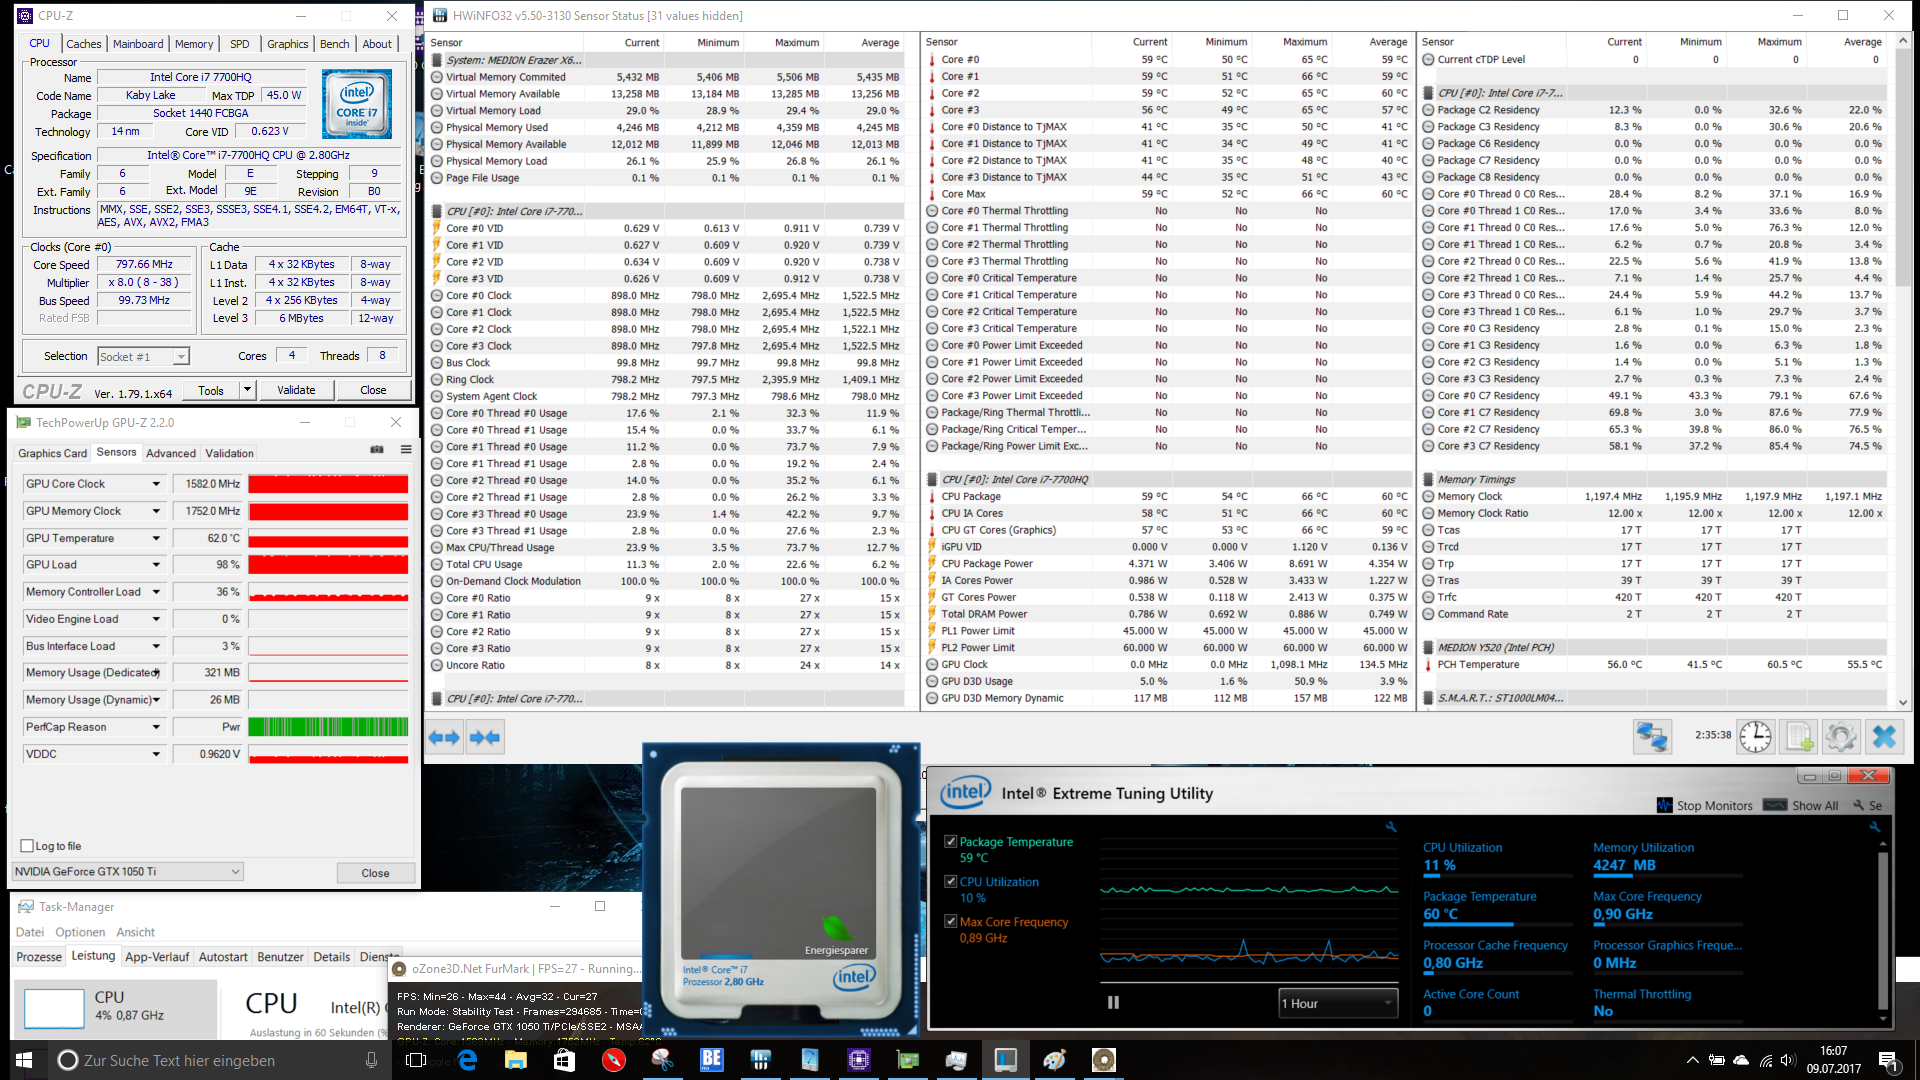1920x1080 pixels.
Task: Open HWiNFO sensor settings gear
Action: coord(1841,737)
